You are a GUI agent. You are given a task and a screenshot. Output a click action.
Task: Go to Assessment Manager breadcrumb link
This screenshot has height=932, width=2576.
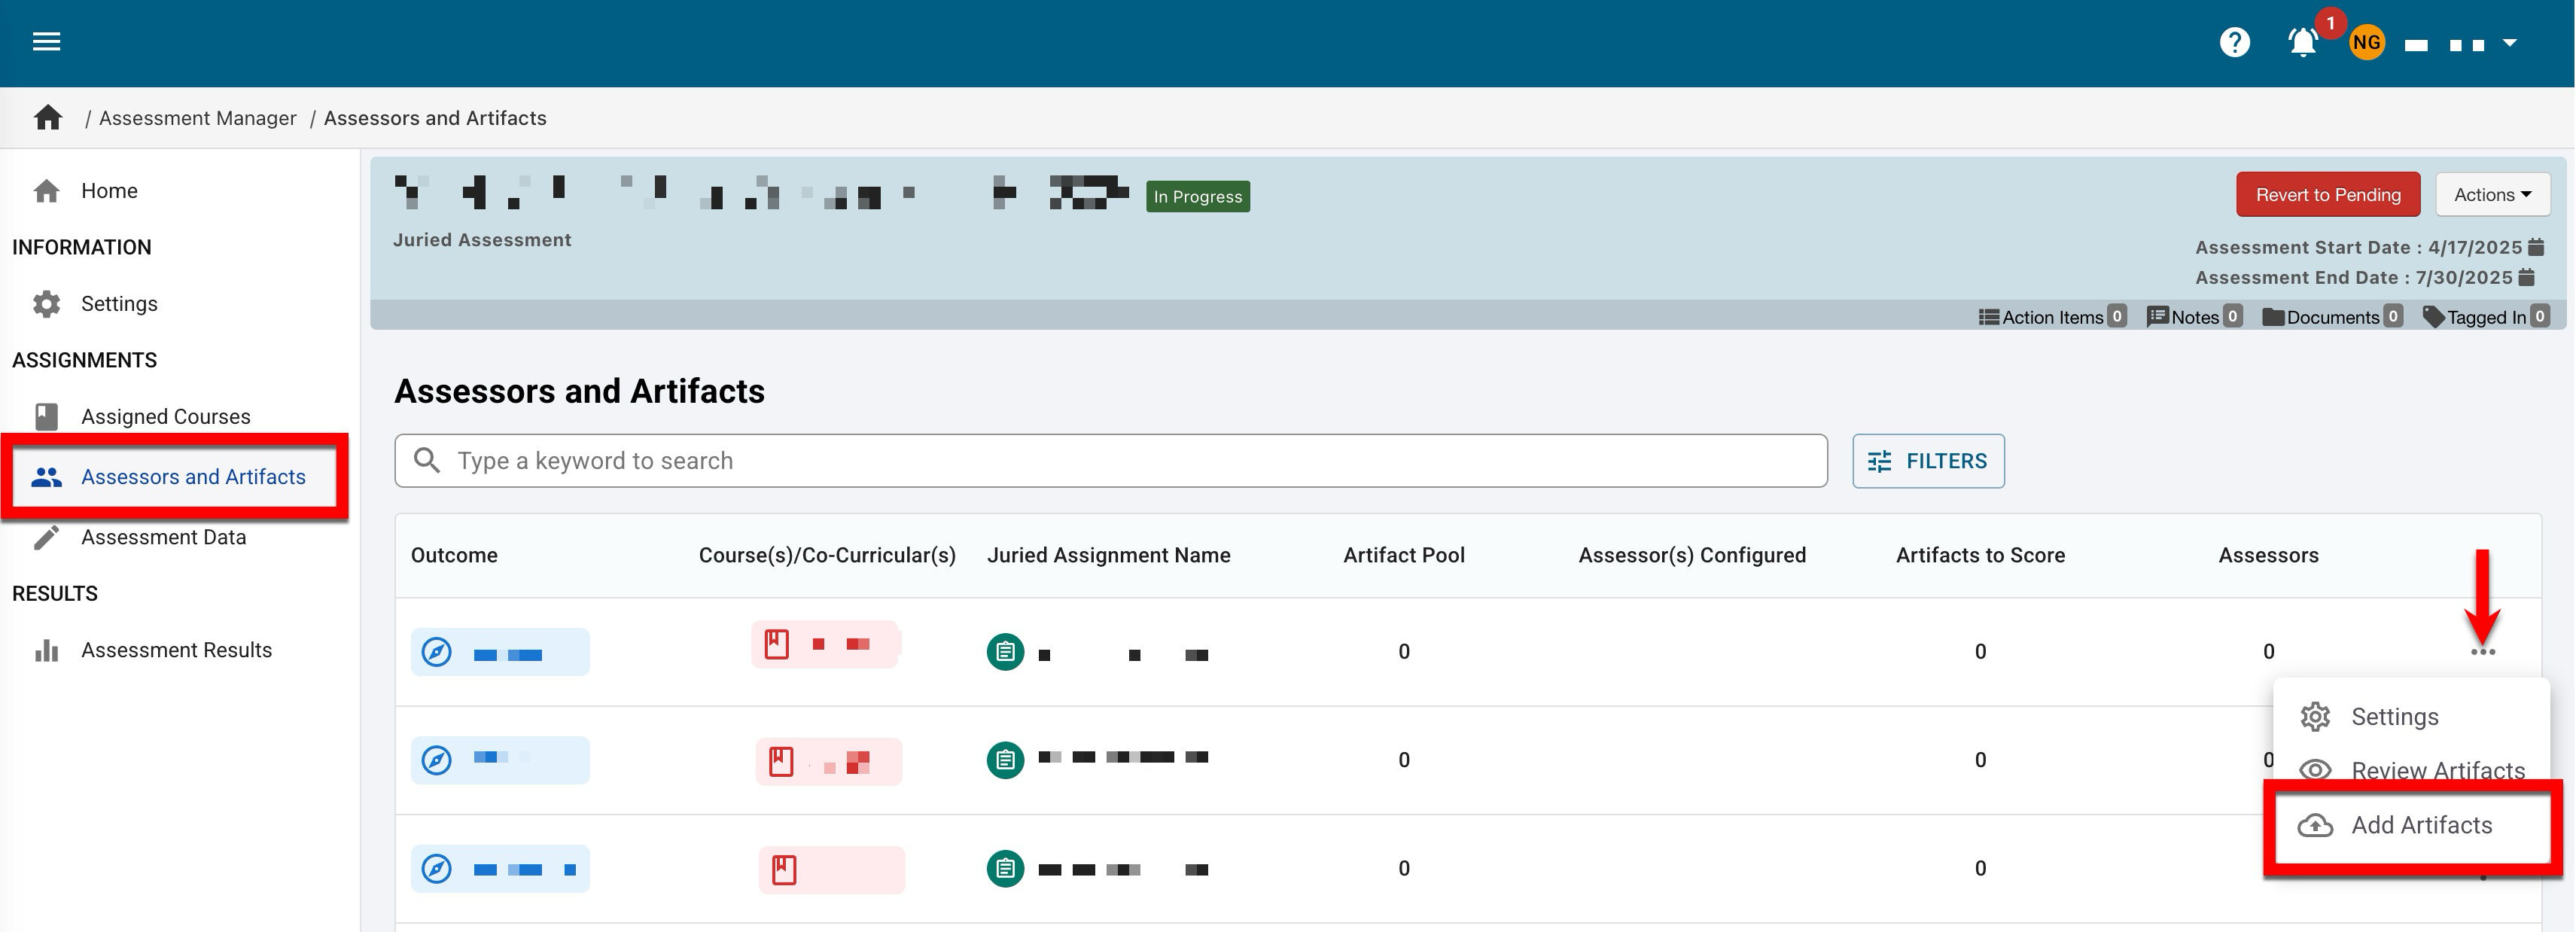[197, 118]
